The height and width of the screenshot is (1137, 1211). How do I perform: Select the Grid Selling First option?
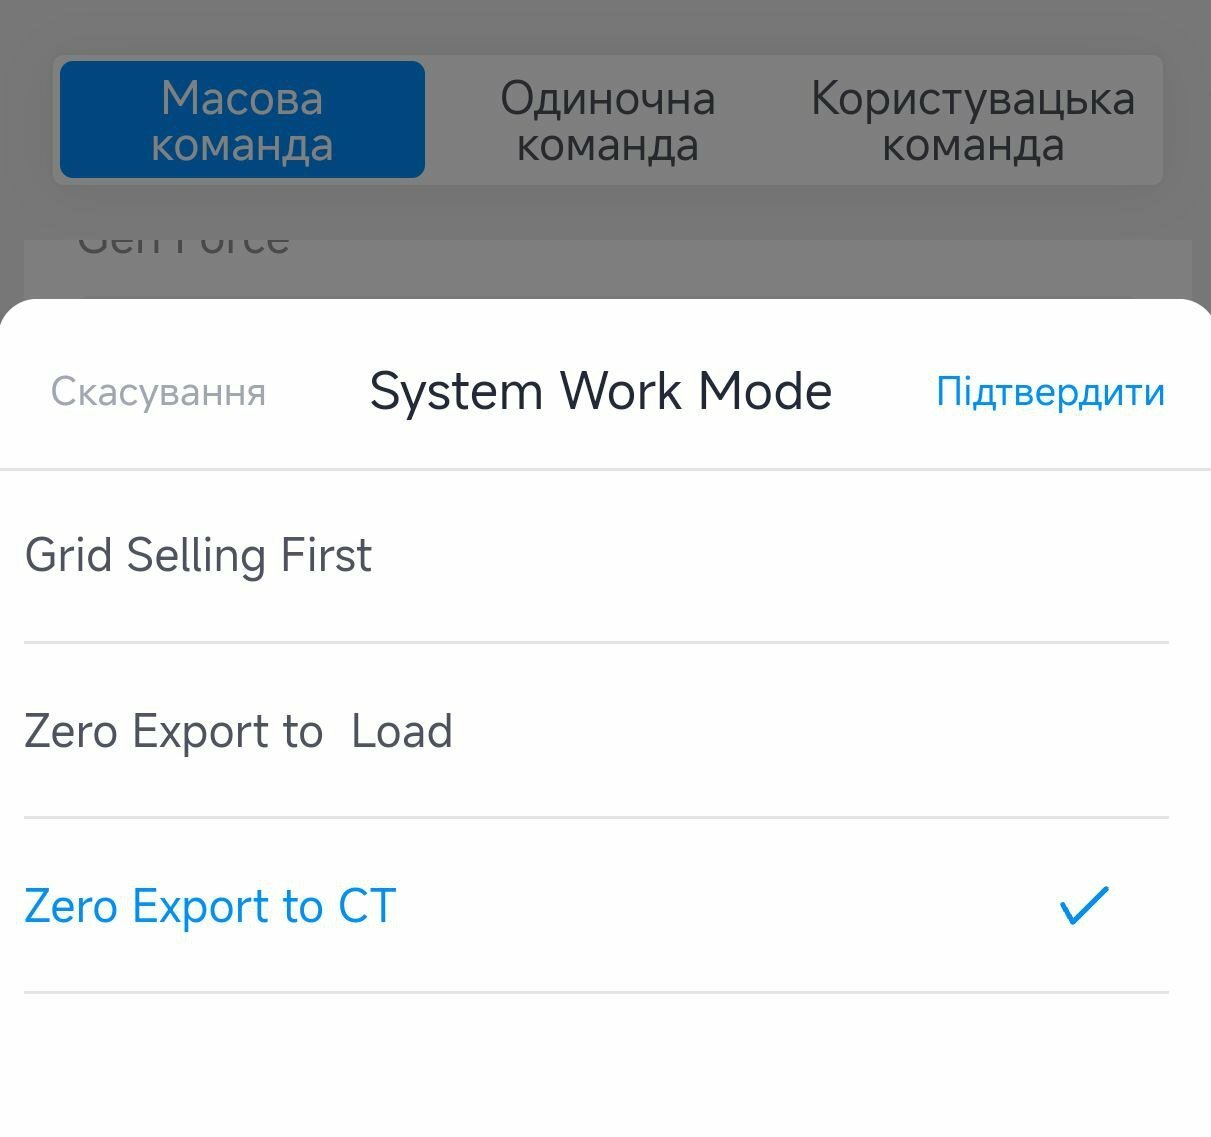click(x=596, y=556)
